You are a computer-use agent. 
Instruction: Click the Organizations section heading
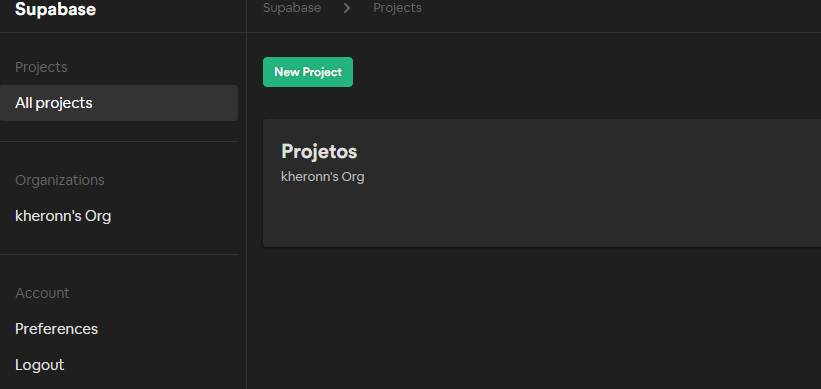tap(60, 180)
